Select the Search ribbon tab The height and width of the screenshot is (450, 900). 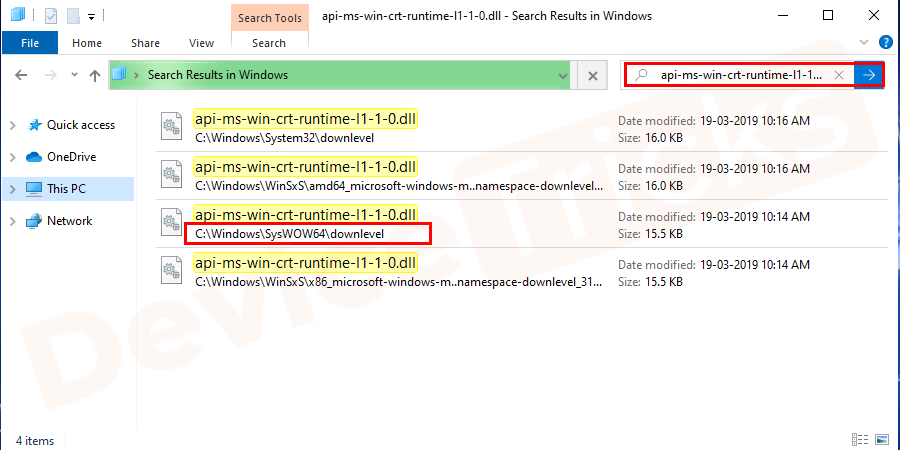[x=269, y=43]
